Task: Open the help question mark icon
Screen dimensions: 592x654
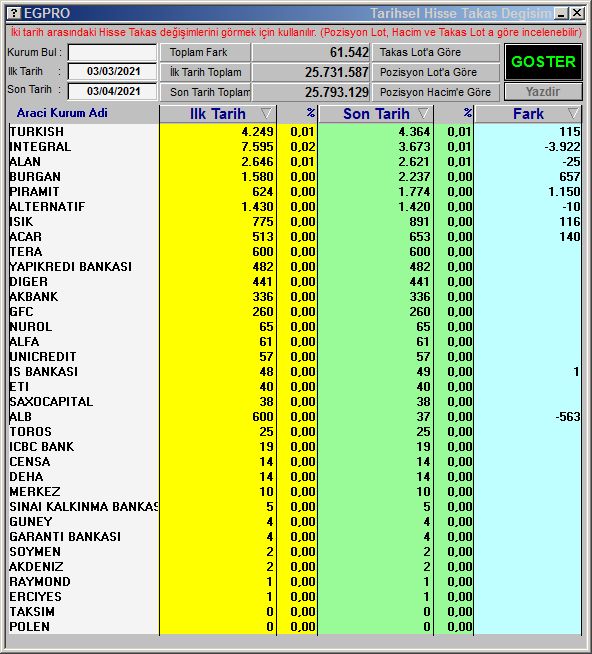Action: (x=14, y=13)
